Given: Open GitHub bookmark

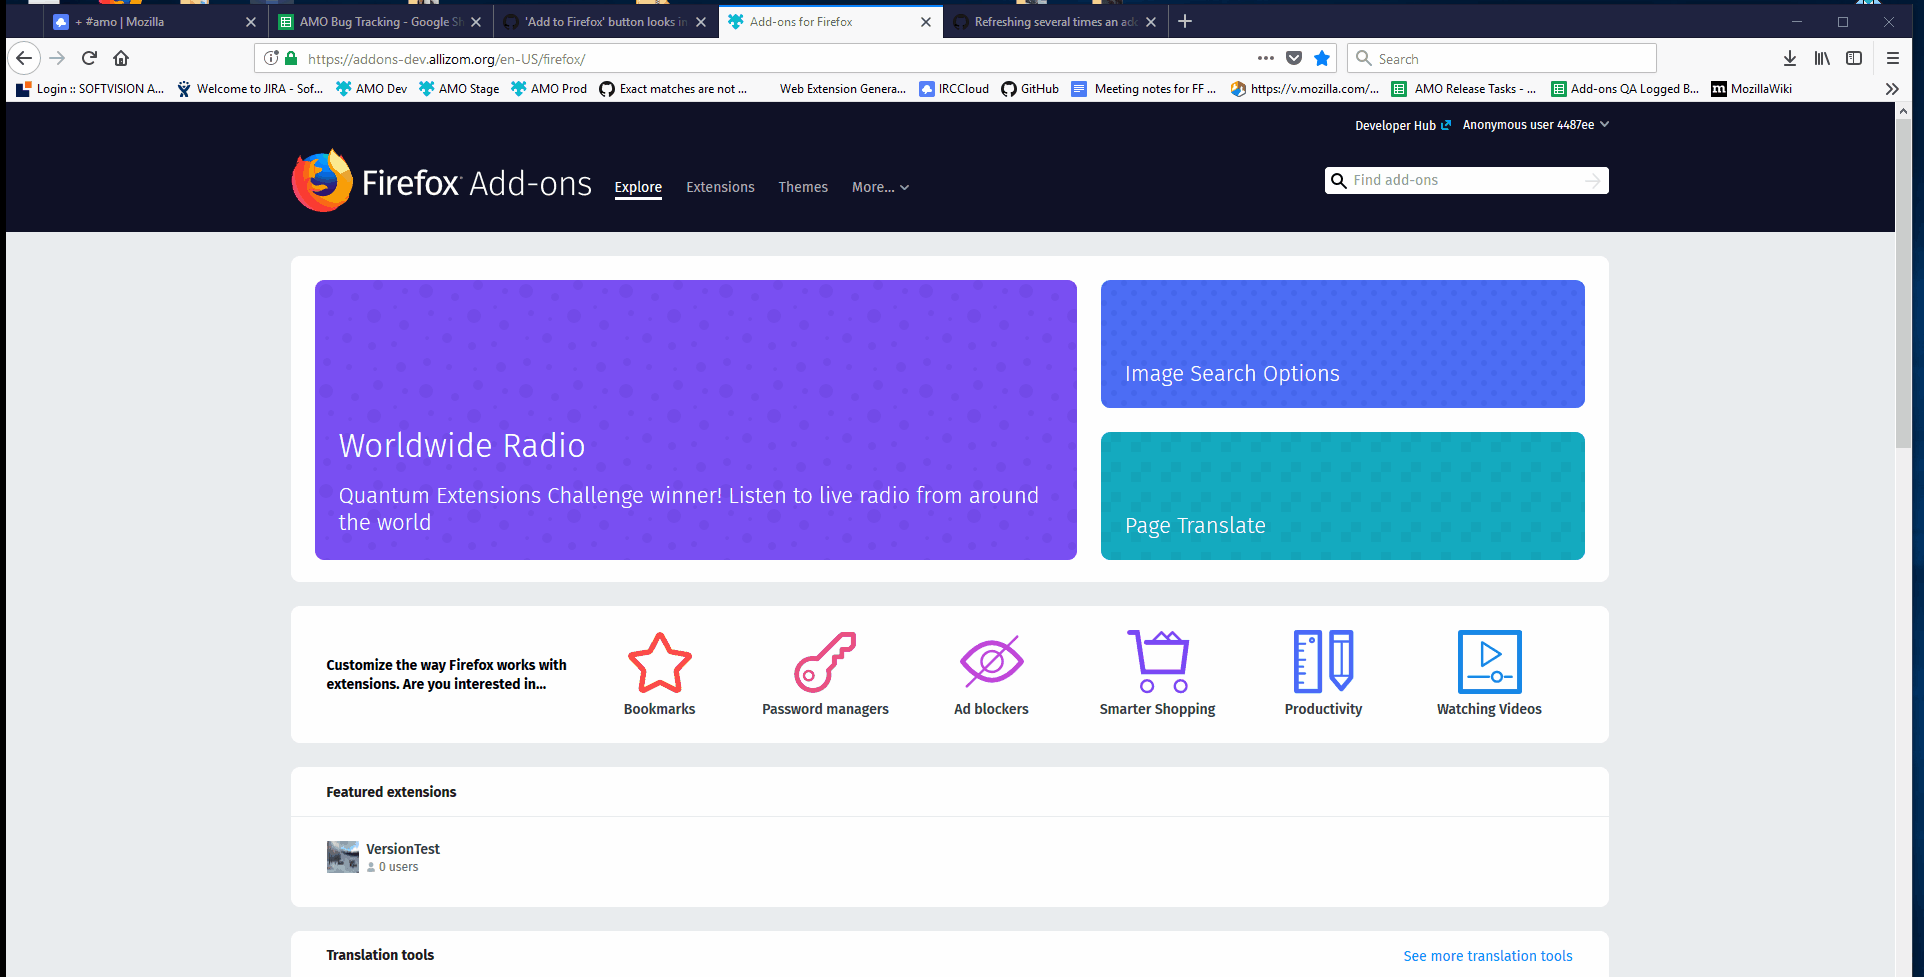Looking at the screenshot, I should pyautogui.click(x=1030, y=89).
